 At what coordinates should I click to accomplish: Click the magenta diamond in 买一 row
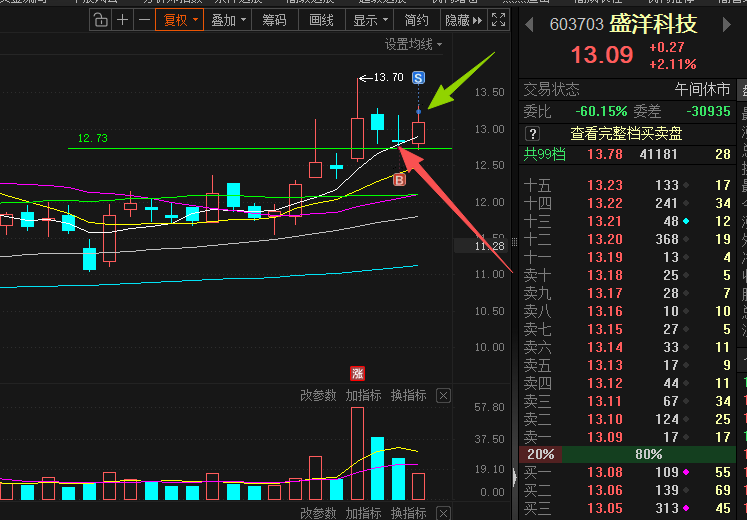[x=686, y=472]
